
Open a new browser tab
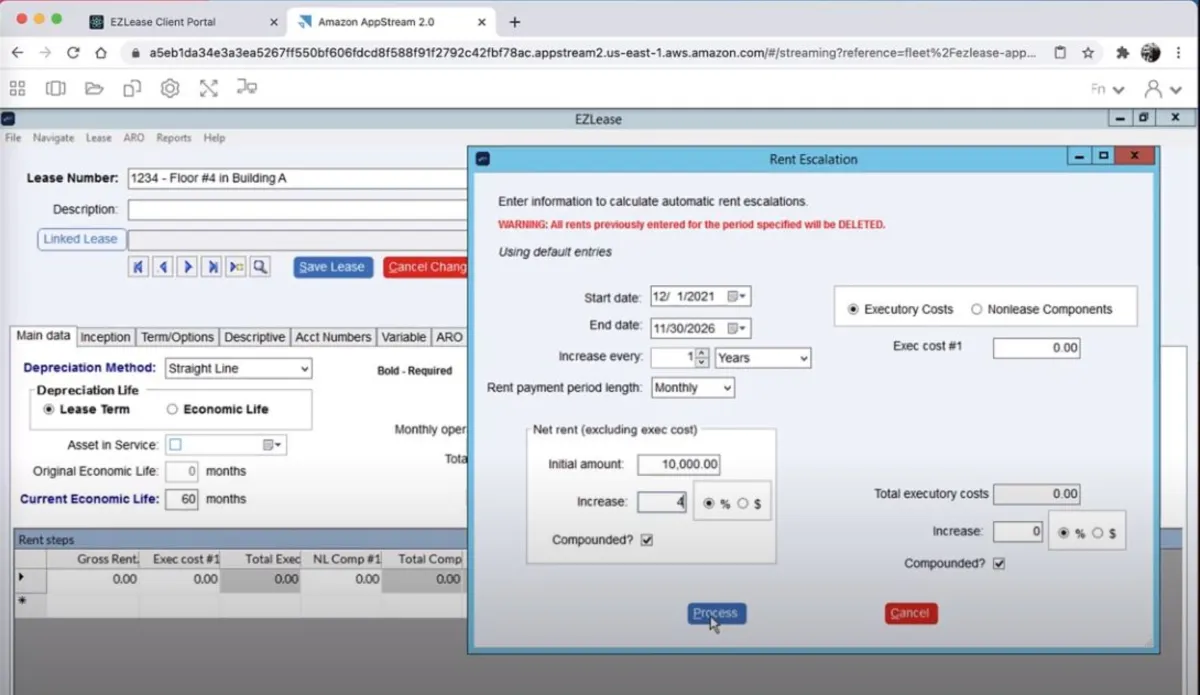pos(515,21)
